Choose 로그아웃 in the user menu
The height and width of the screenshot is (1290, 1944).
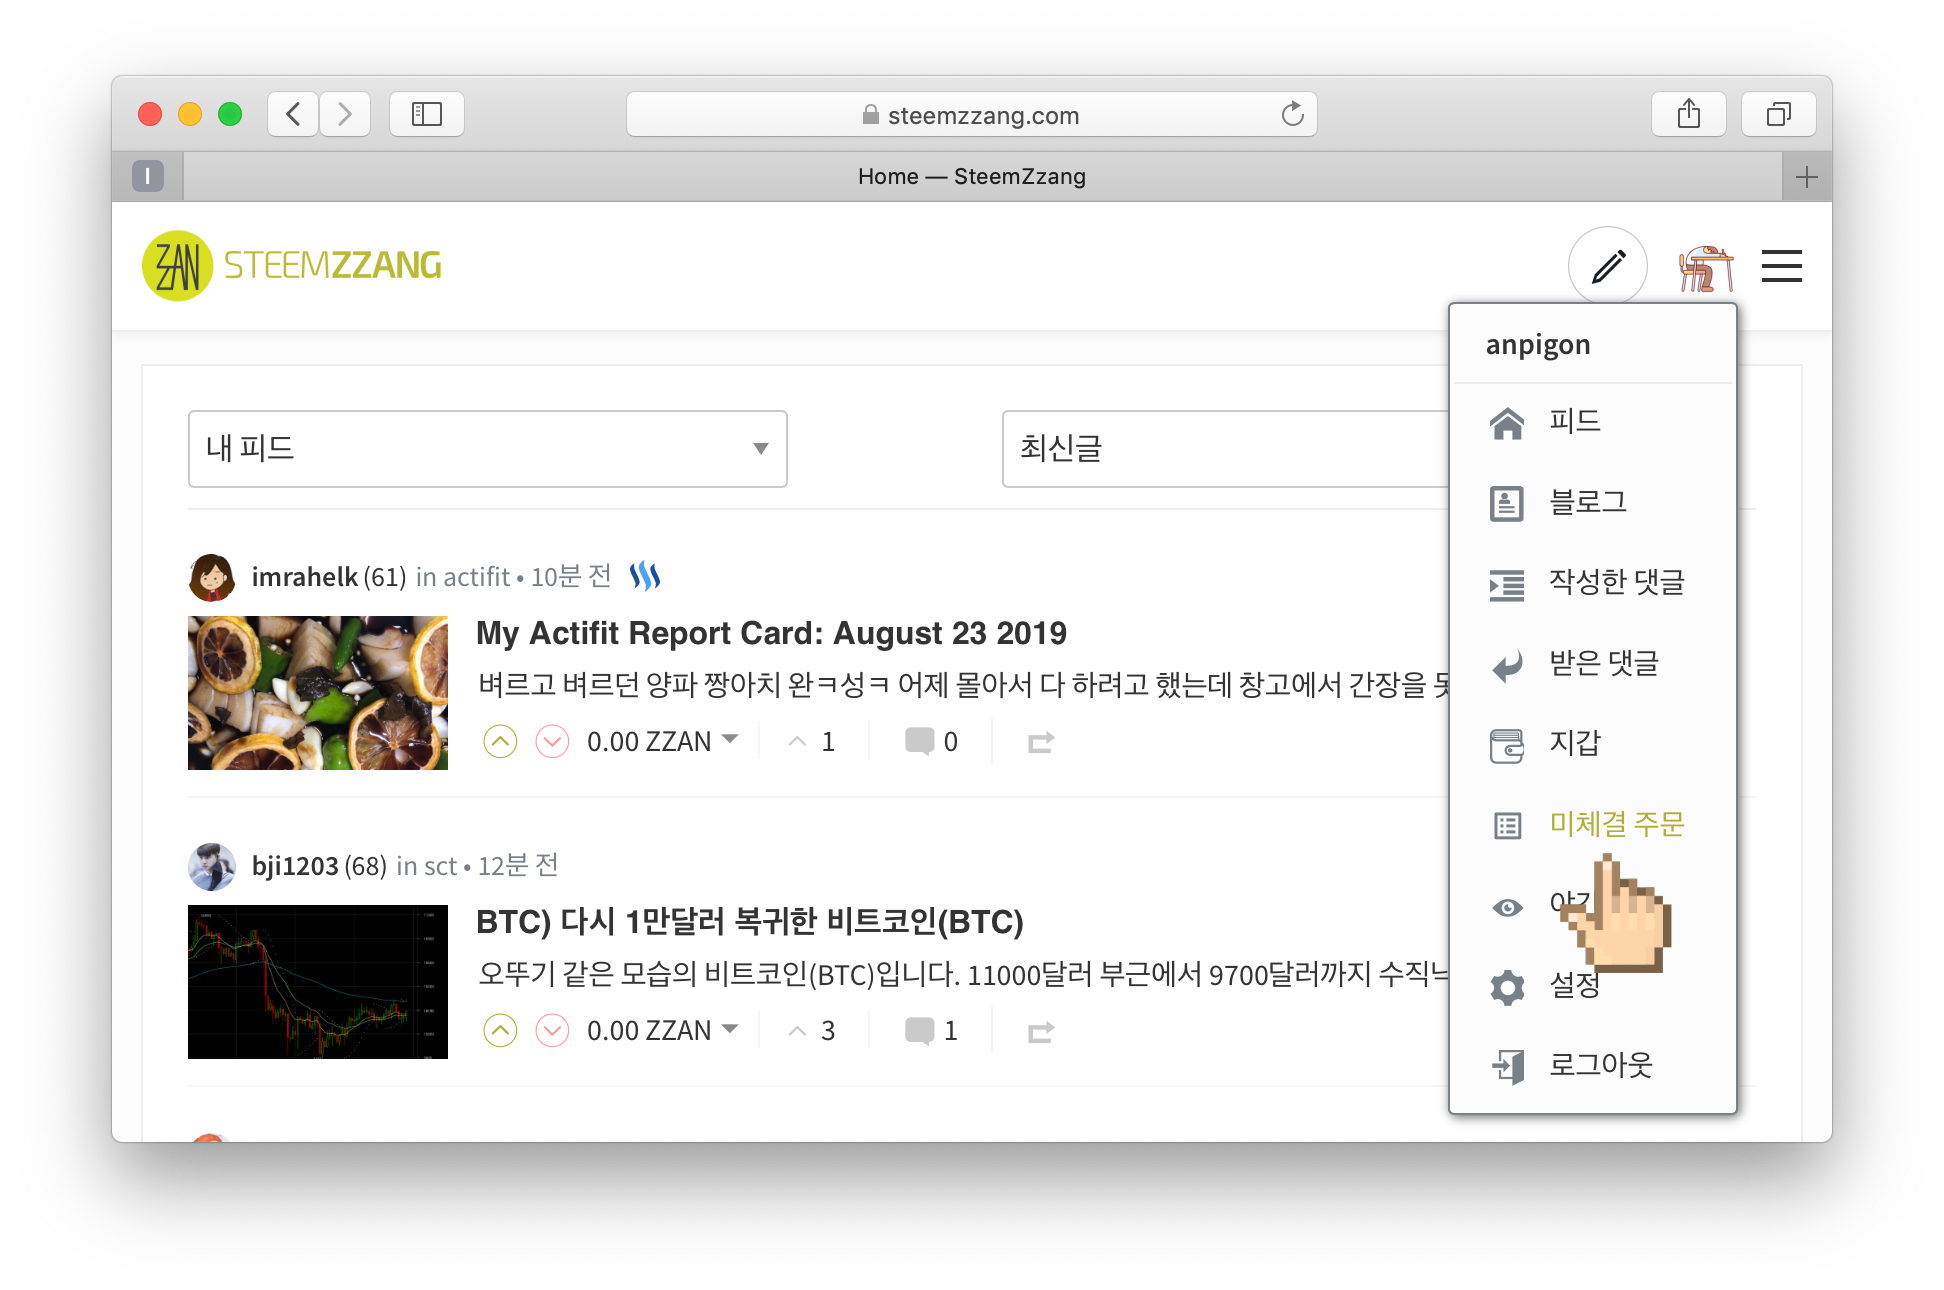coord(1600,1065)
